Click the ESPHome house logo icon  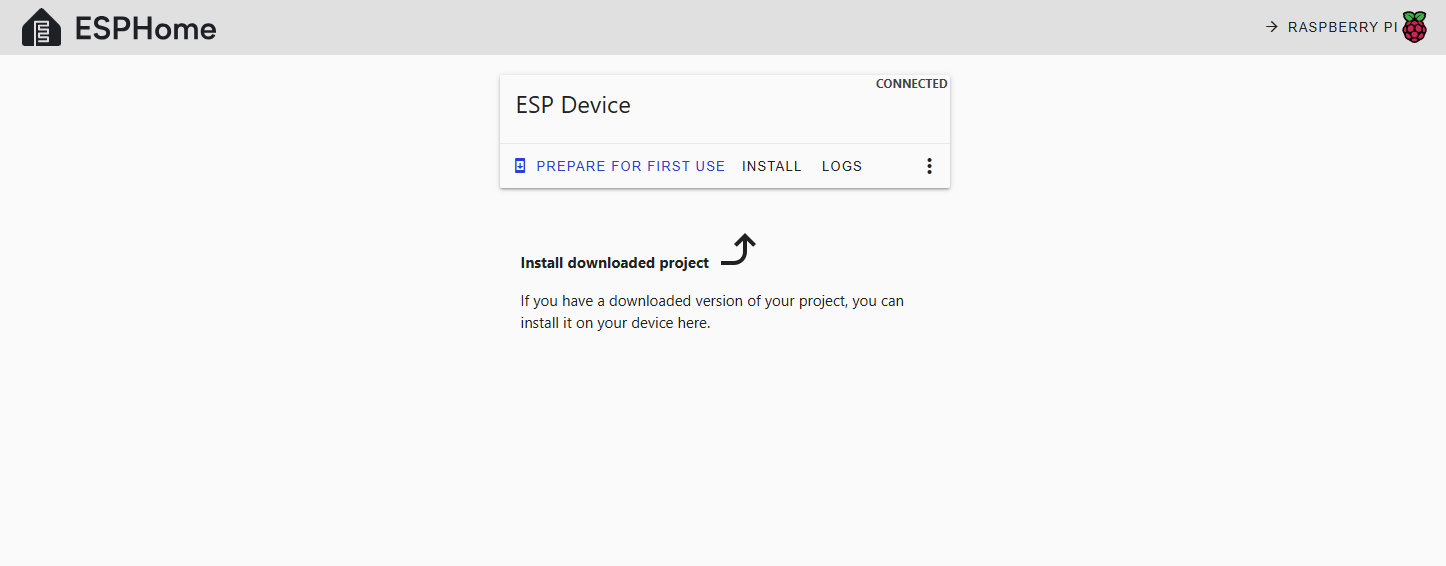coord(41,28)
